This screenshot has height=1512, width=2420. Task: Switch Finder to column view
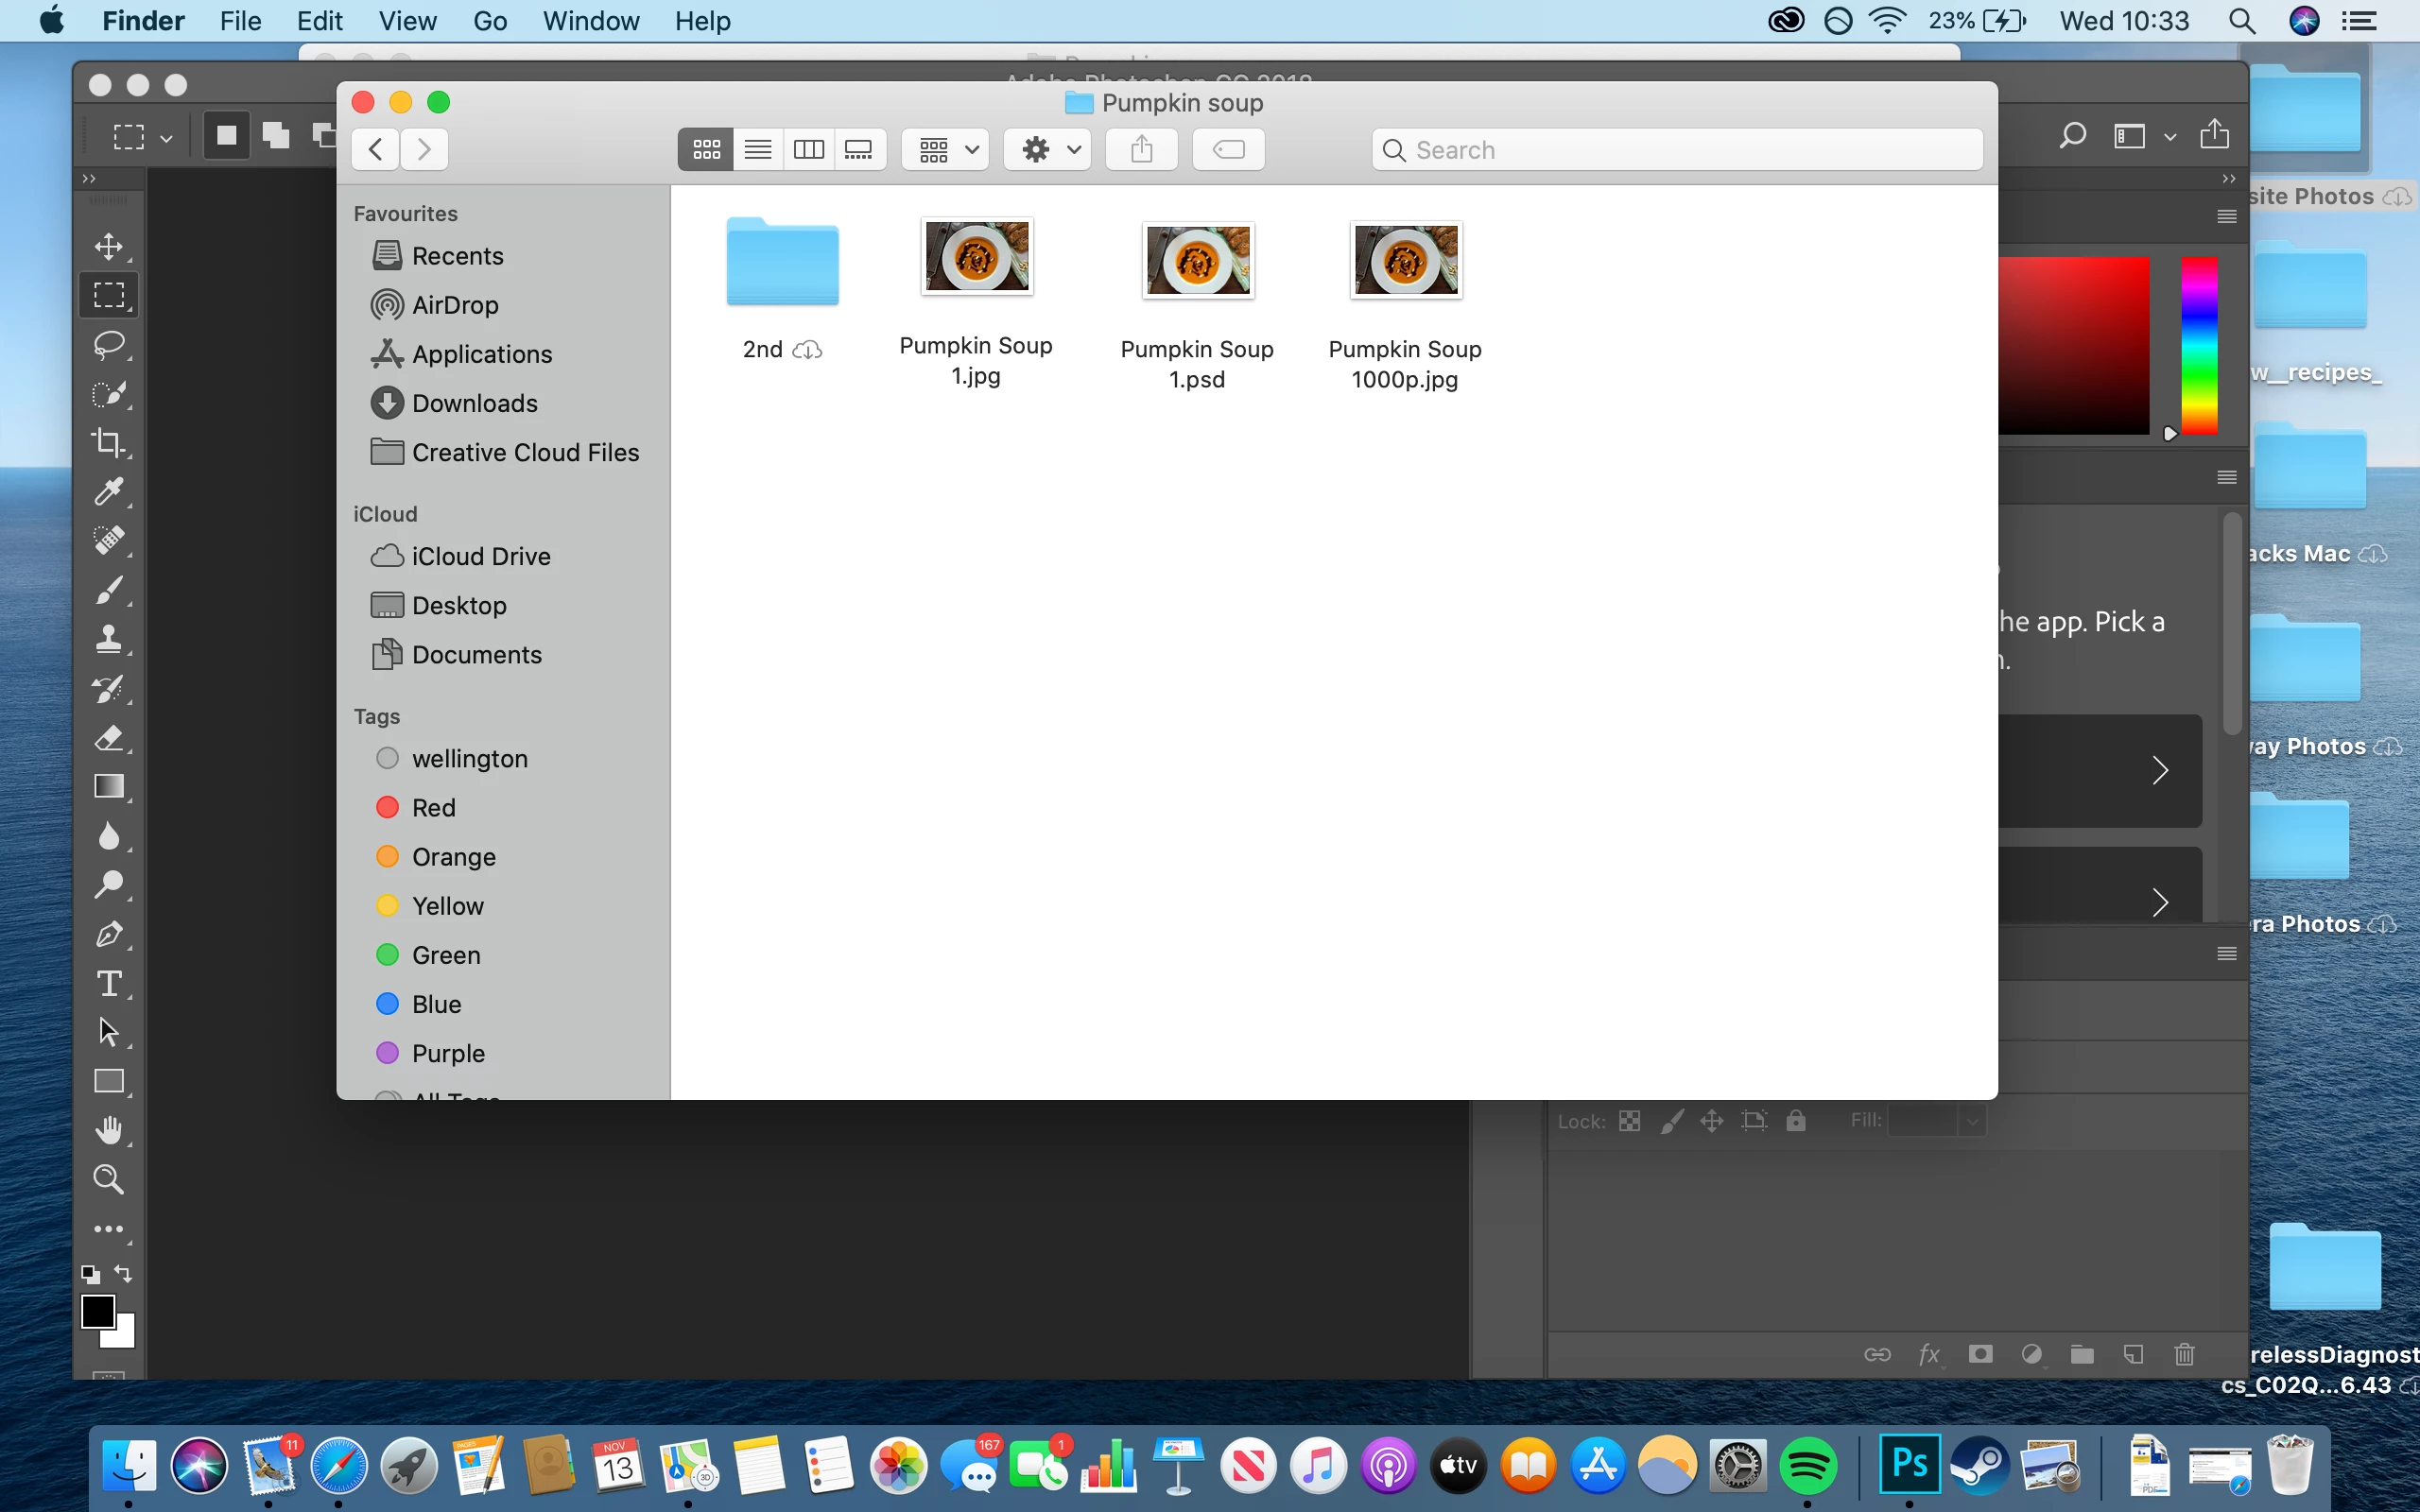point(808,150)
